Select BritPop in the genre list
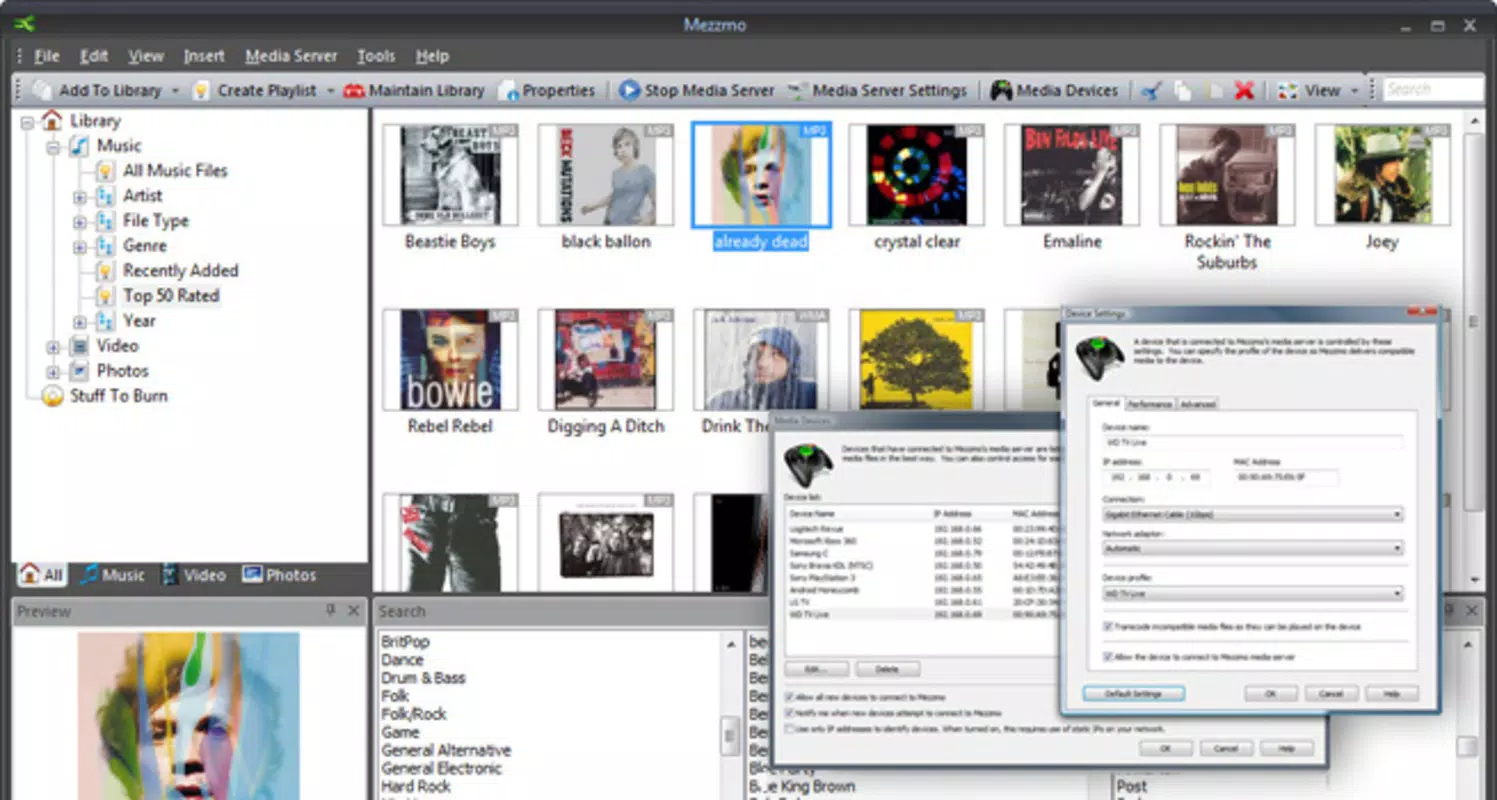The width and height of the screenshot is (1497, 800). 405,642
